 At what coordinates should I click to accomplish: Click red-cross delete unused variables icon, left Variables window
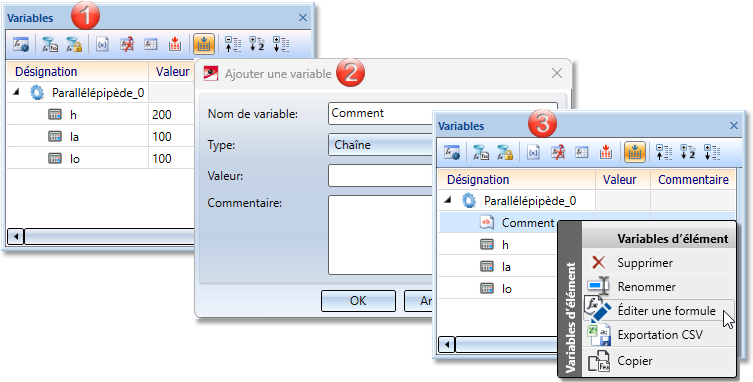(x=127, y=44)
